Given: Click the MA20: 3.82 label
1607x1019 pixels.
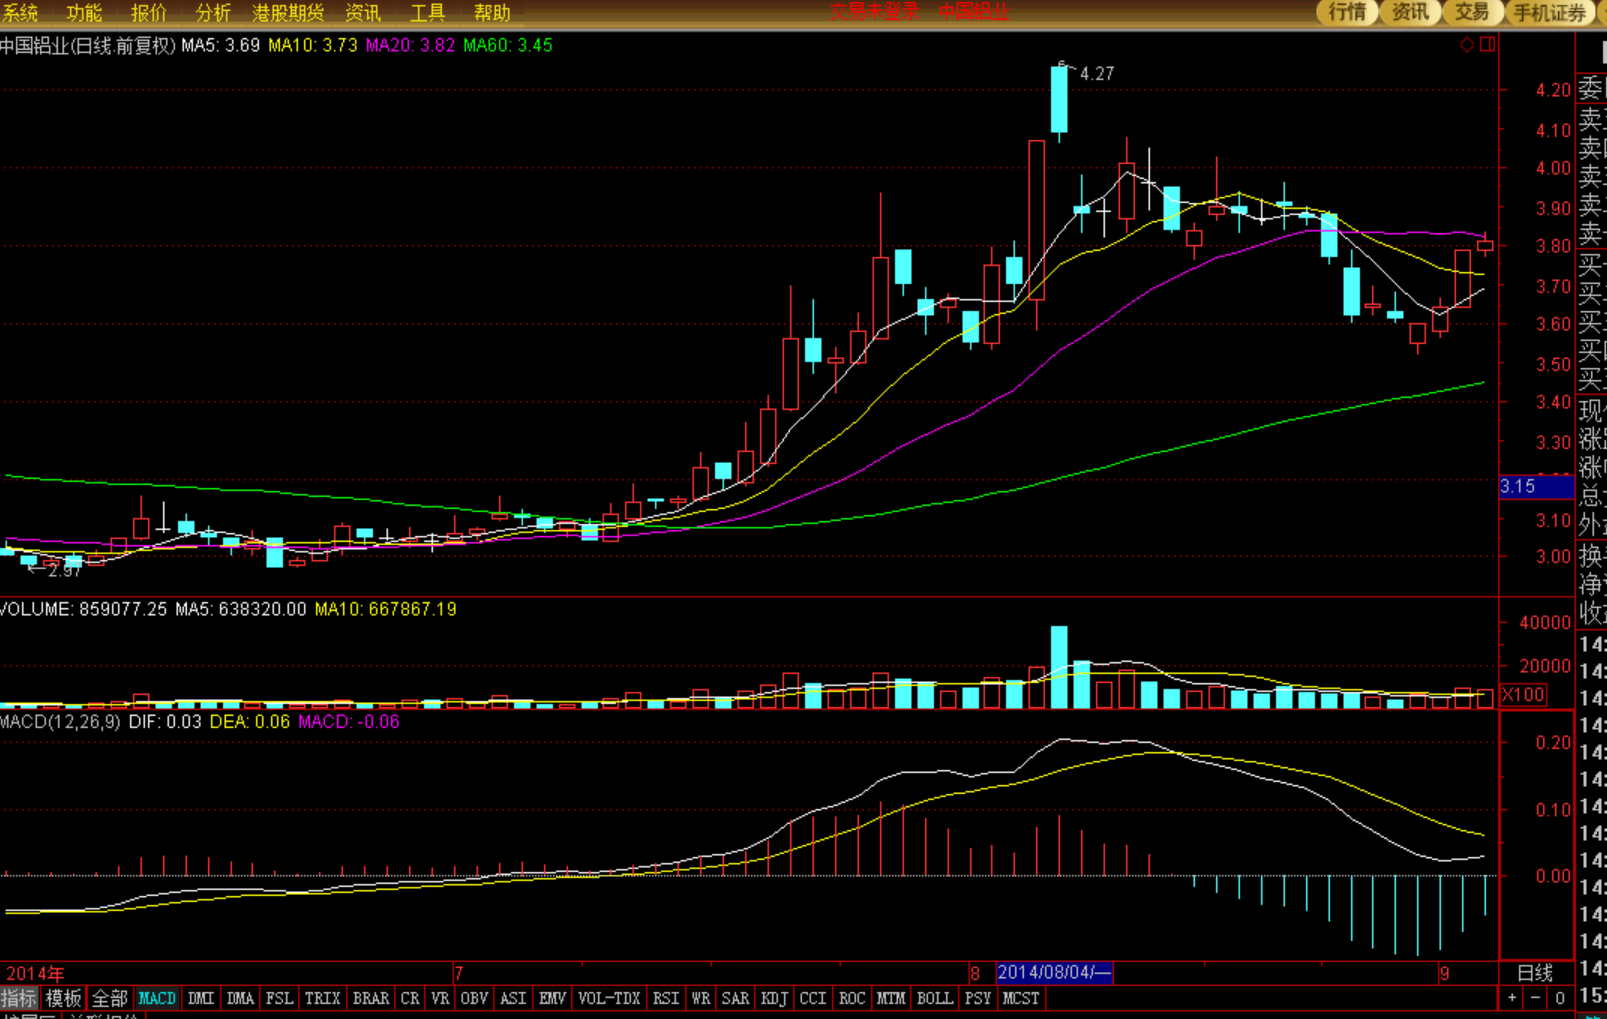Looking at the screenshot, I should coord(410,45).
